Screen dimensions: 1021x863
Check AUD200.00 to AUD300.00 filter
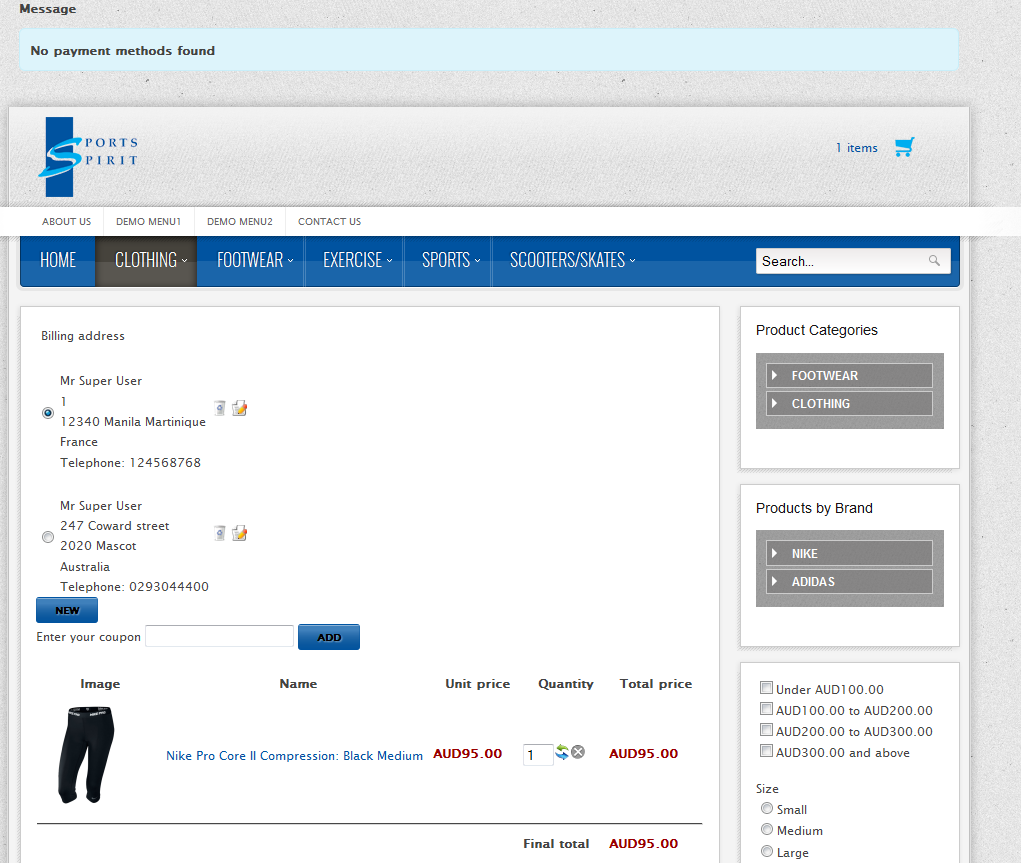pos(766,729)
